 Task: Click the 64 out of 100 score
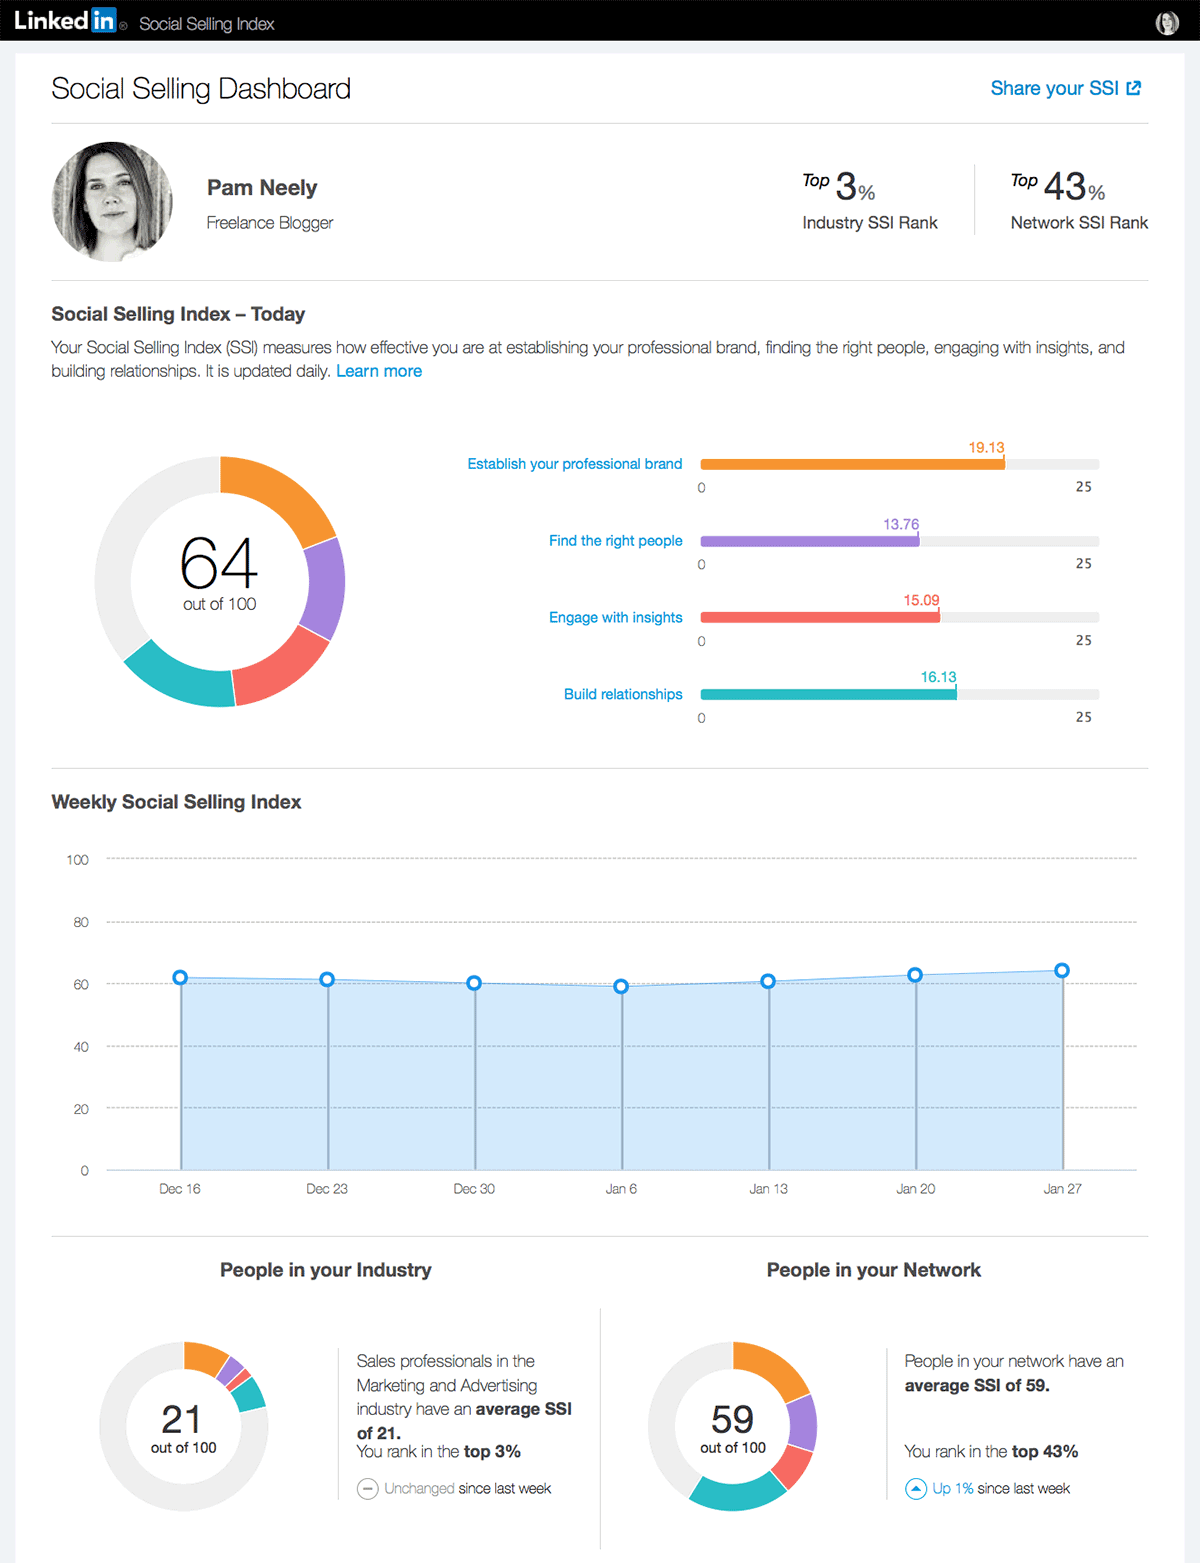(x=219, y=573)
